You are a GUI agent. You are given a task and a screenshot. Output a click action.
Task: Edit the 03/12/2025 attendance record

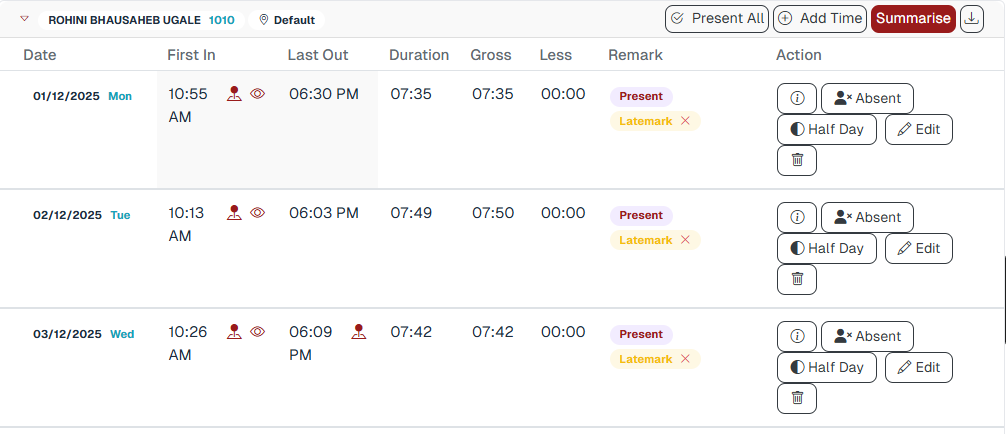[x=918, y=367]
